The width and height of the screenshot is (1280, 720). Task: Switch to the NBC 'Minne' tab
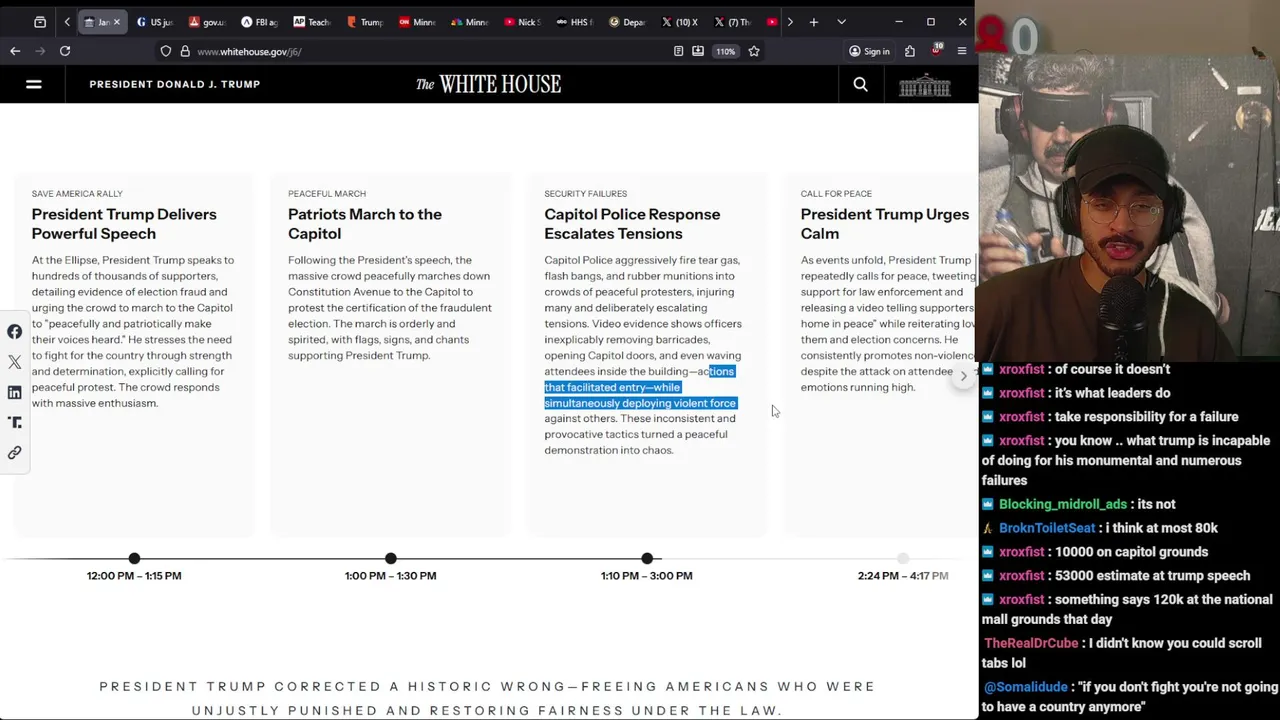[470, 22]
